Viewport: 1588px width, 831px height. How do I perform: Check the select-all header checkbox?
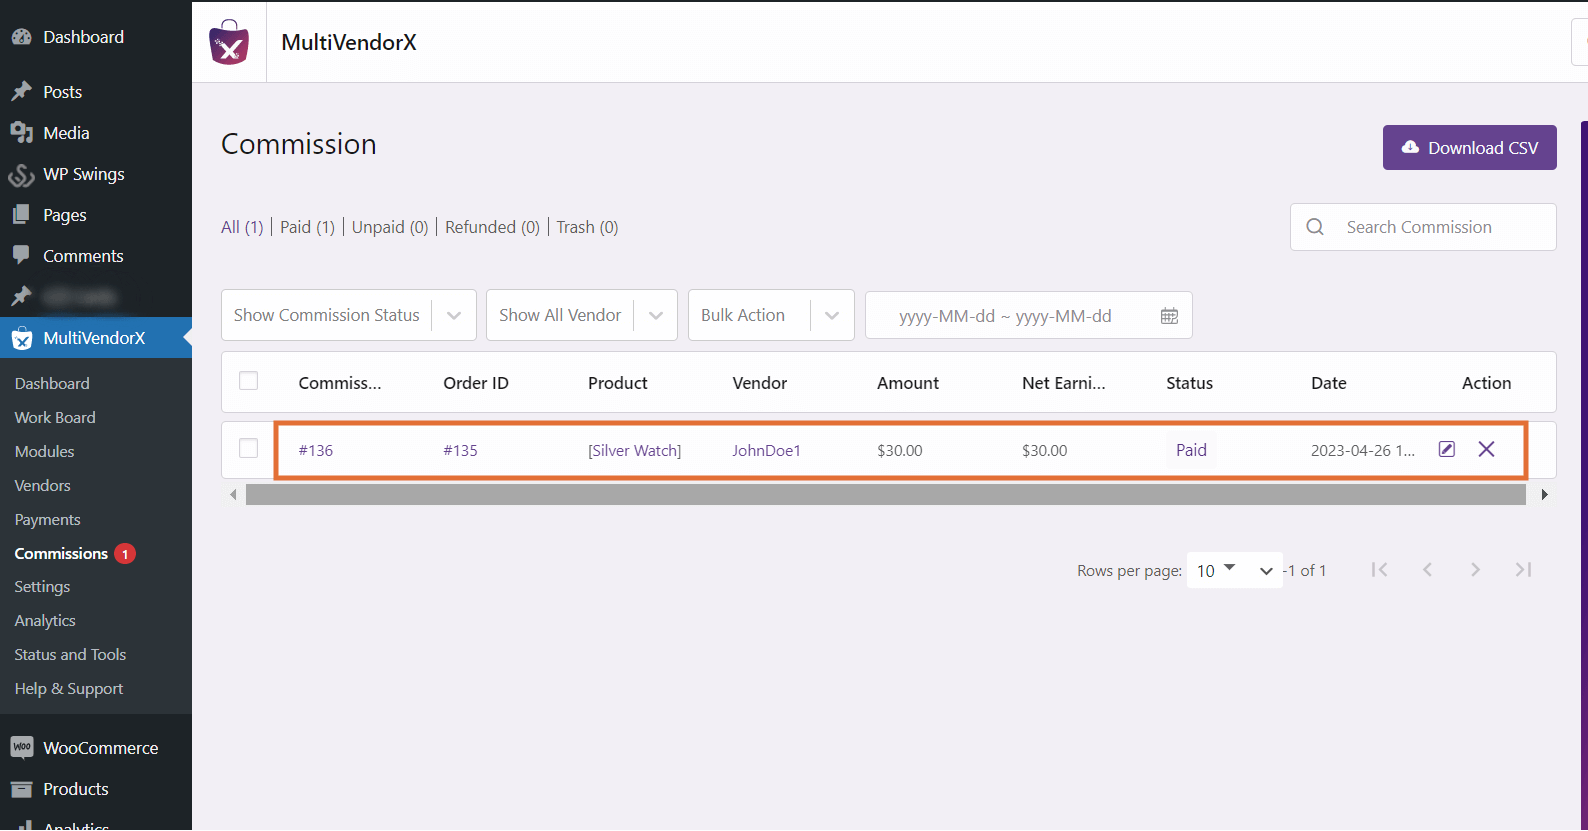pos(249,381)
